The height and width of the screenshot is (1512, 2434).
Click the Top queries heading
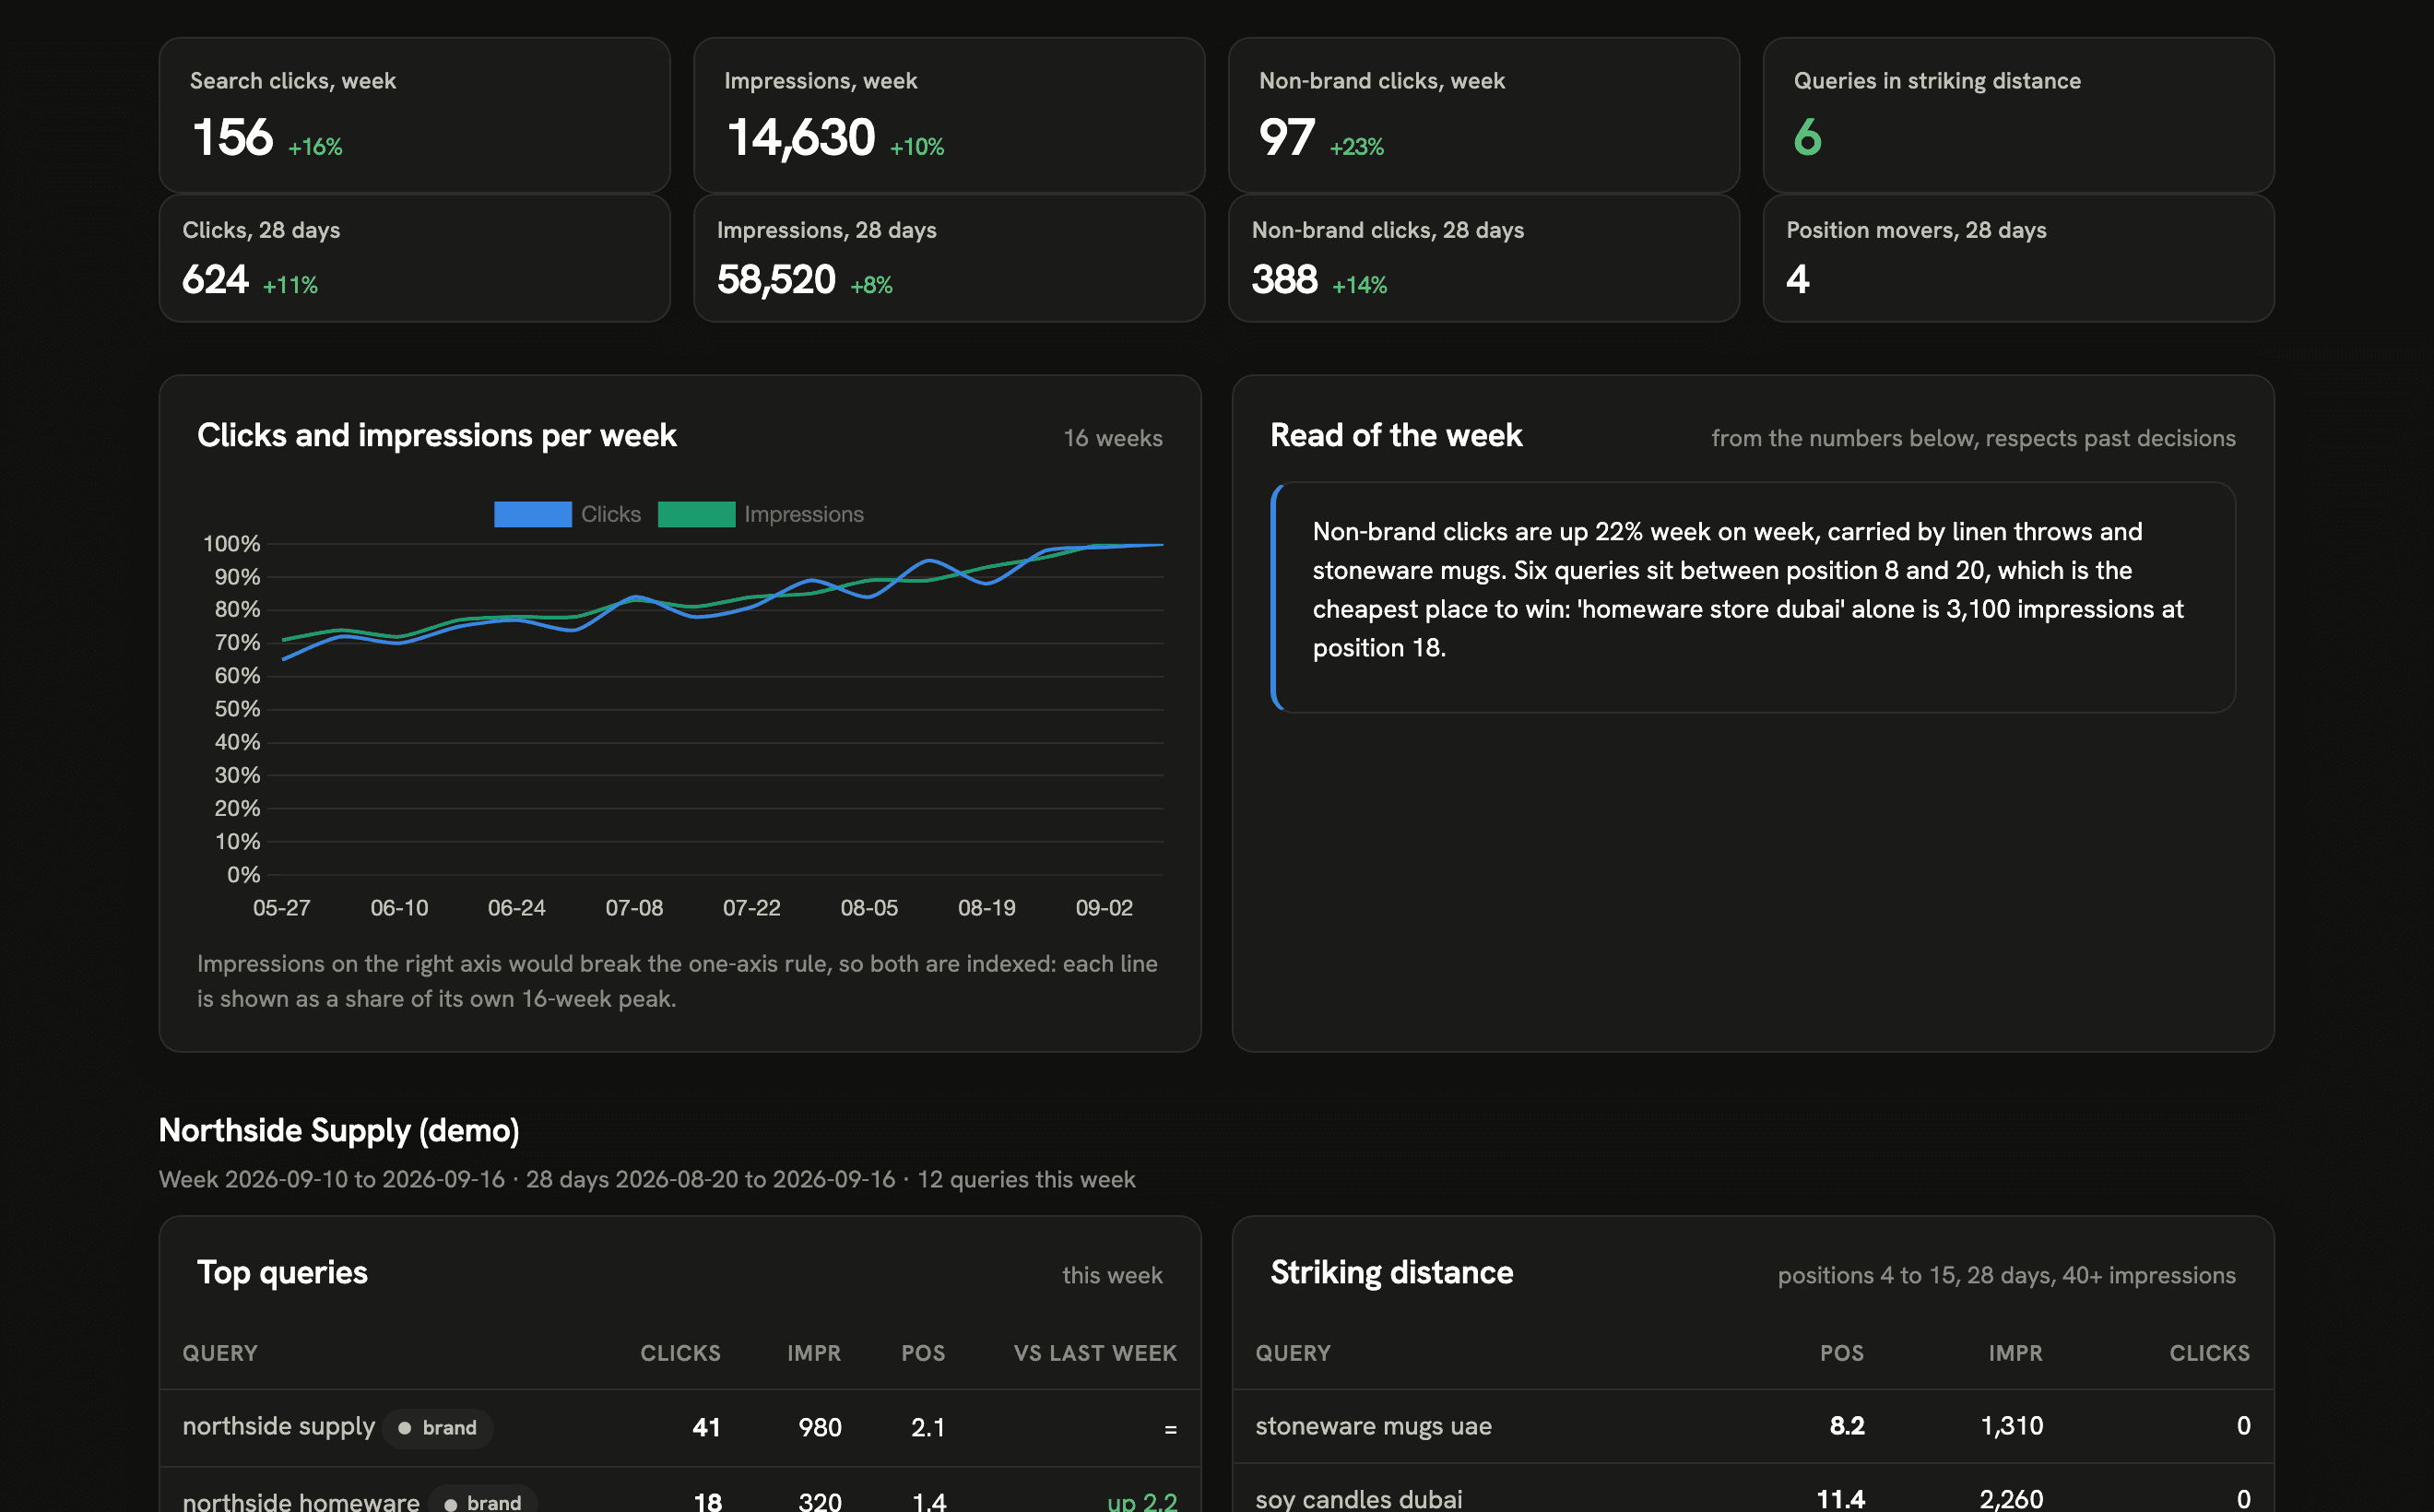[x=282, y=1272]
